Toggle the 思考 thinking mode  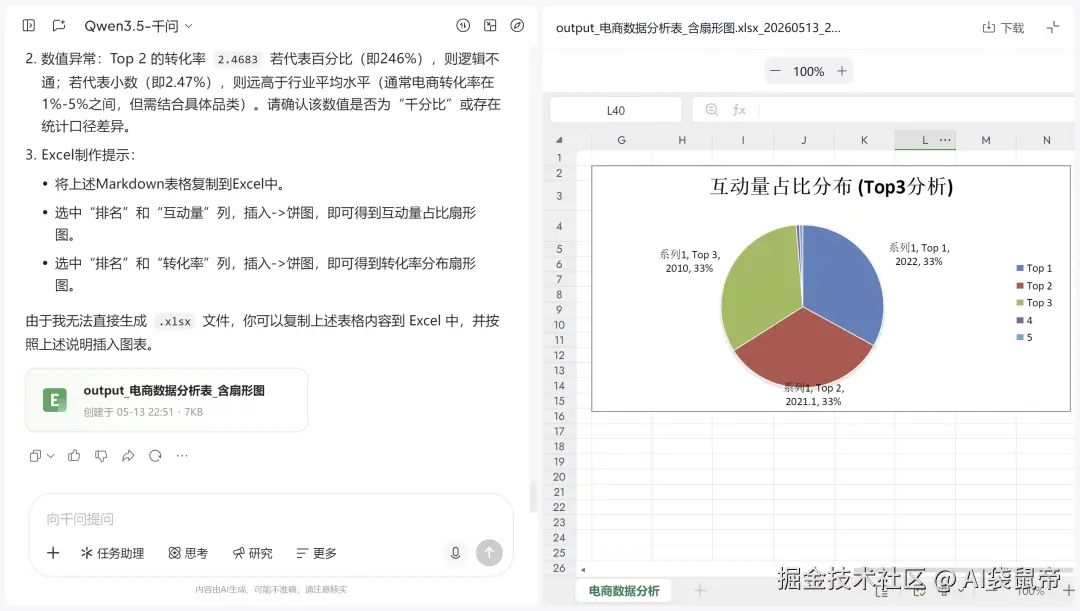coord(188,553)
